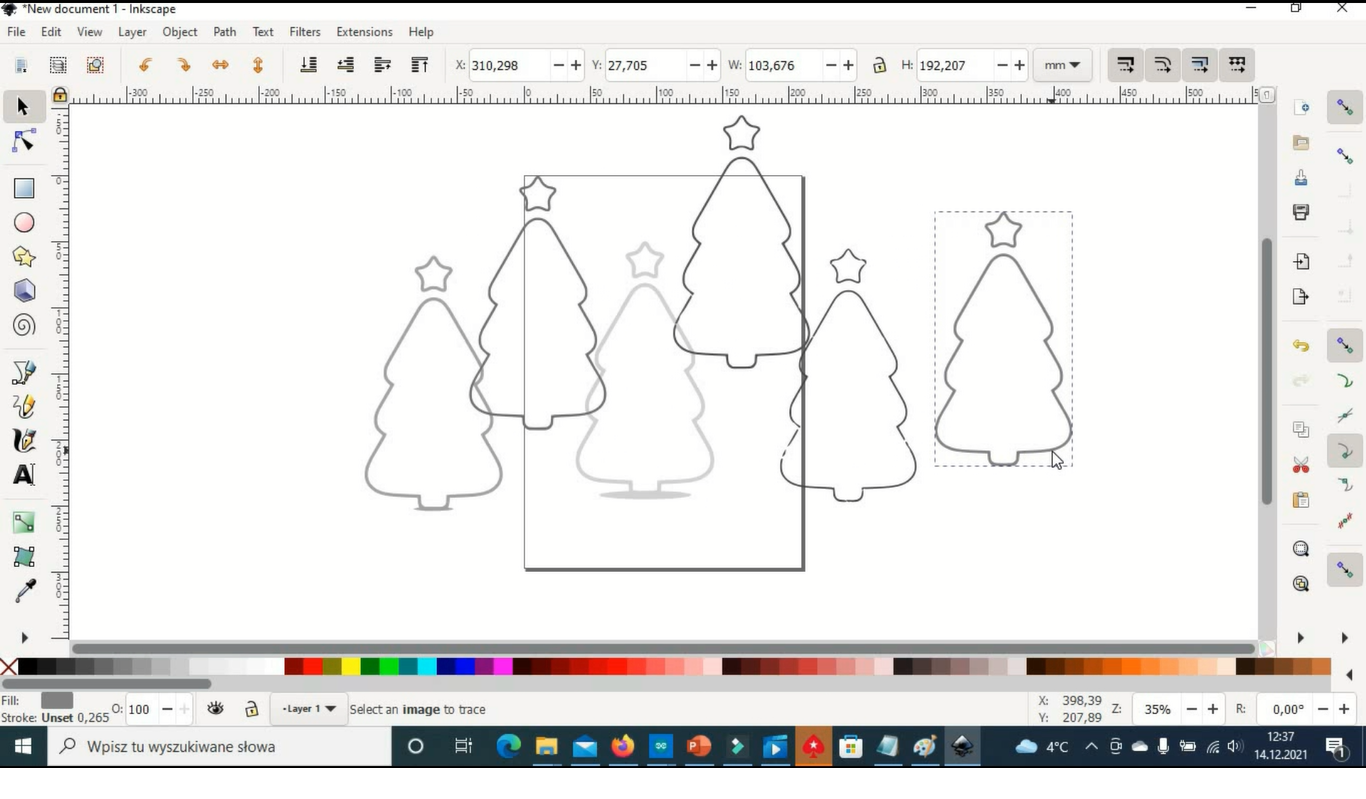1366x799 pixels.
Task: Select the Pen Bezier tool
Action: 24,373
